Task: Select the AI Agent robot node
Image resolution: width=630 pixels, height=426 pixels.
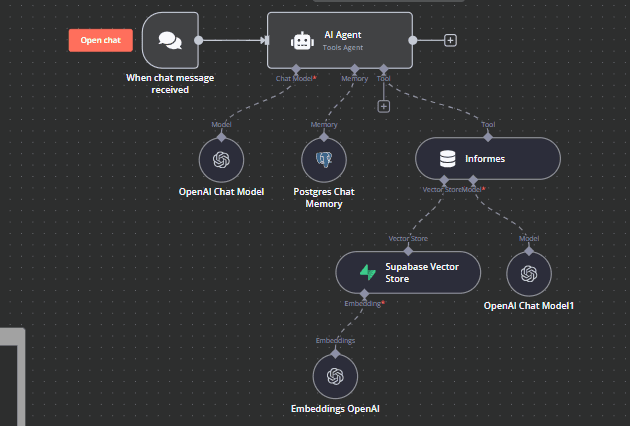Action: (340, 40)
